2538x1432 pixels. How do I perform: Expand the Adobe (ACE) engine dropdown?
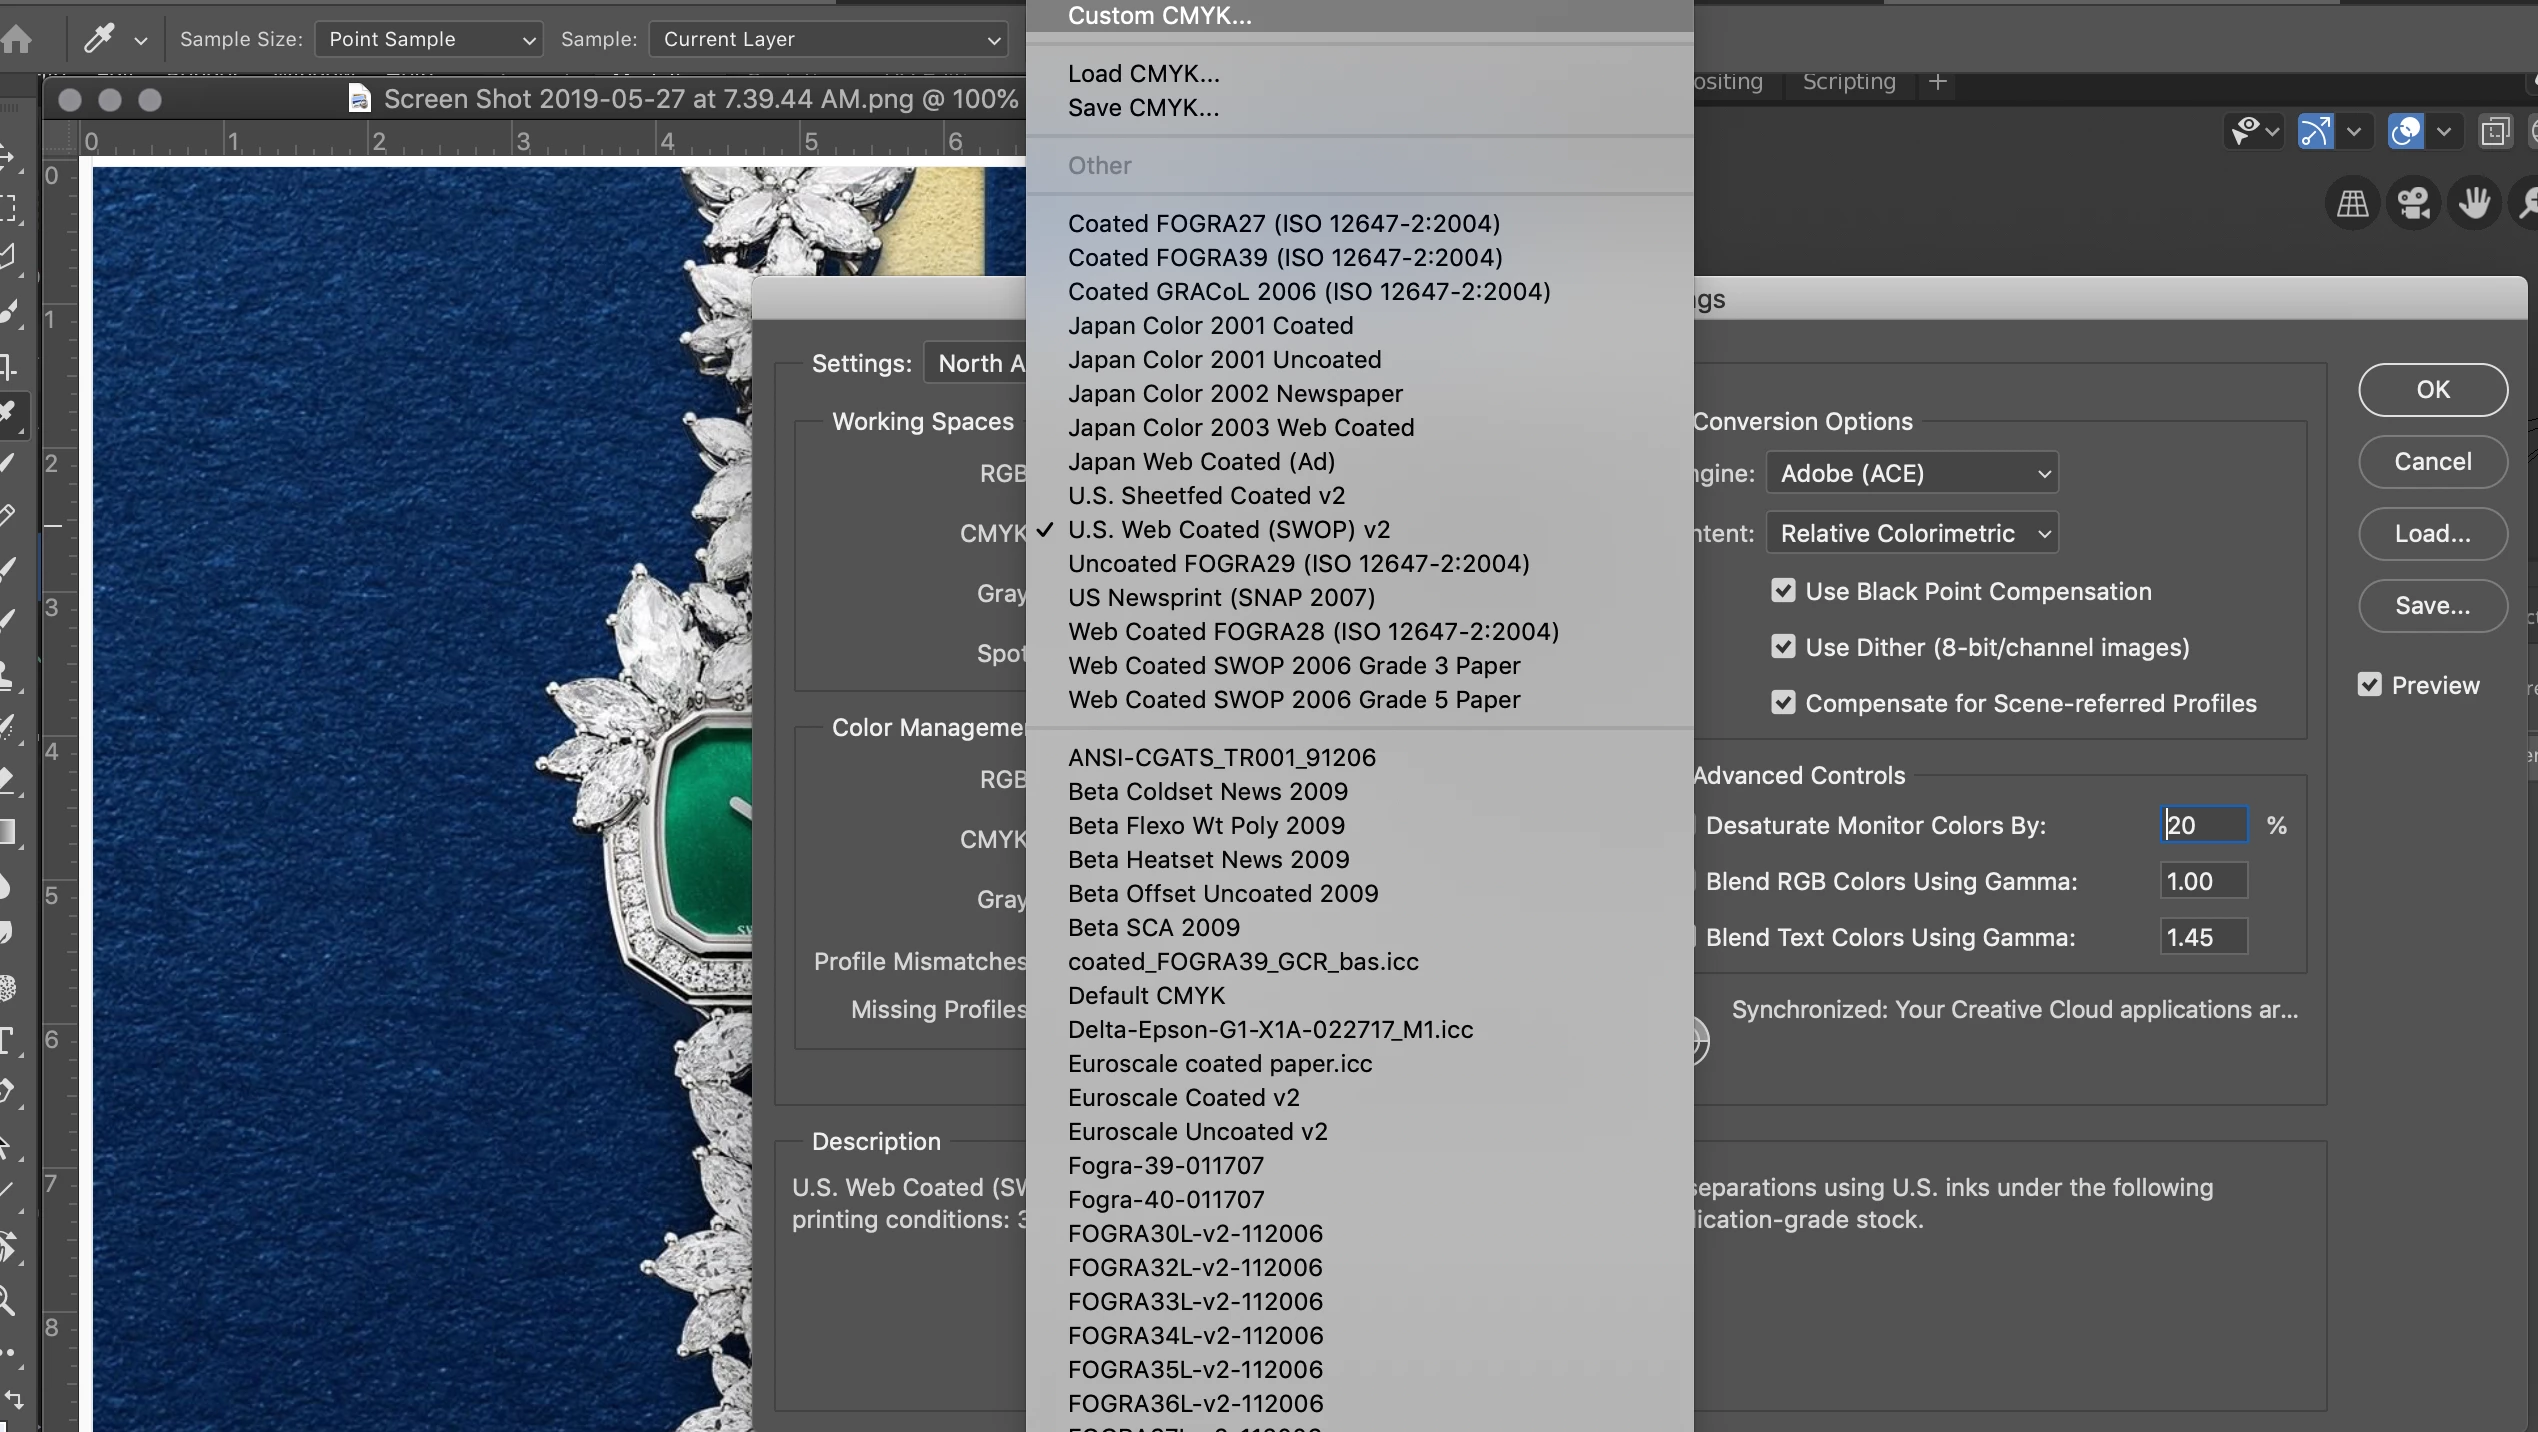1911,473
